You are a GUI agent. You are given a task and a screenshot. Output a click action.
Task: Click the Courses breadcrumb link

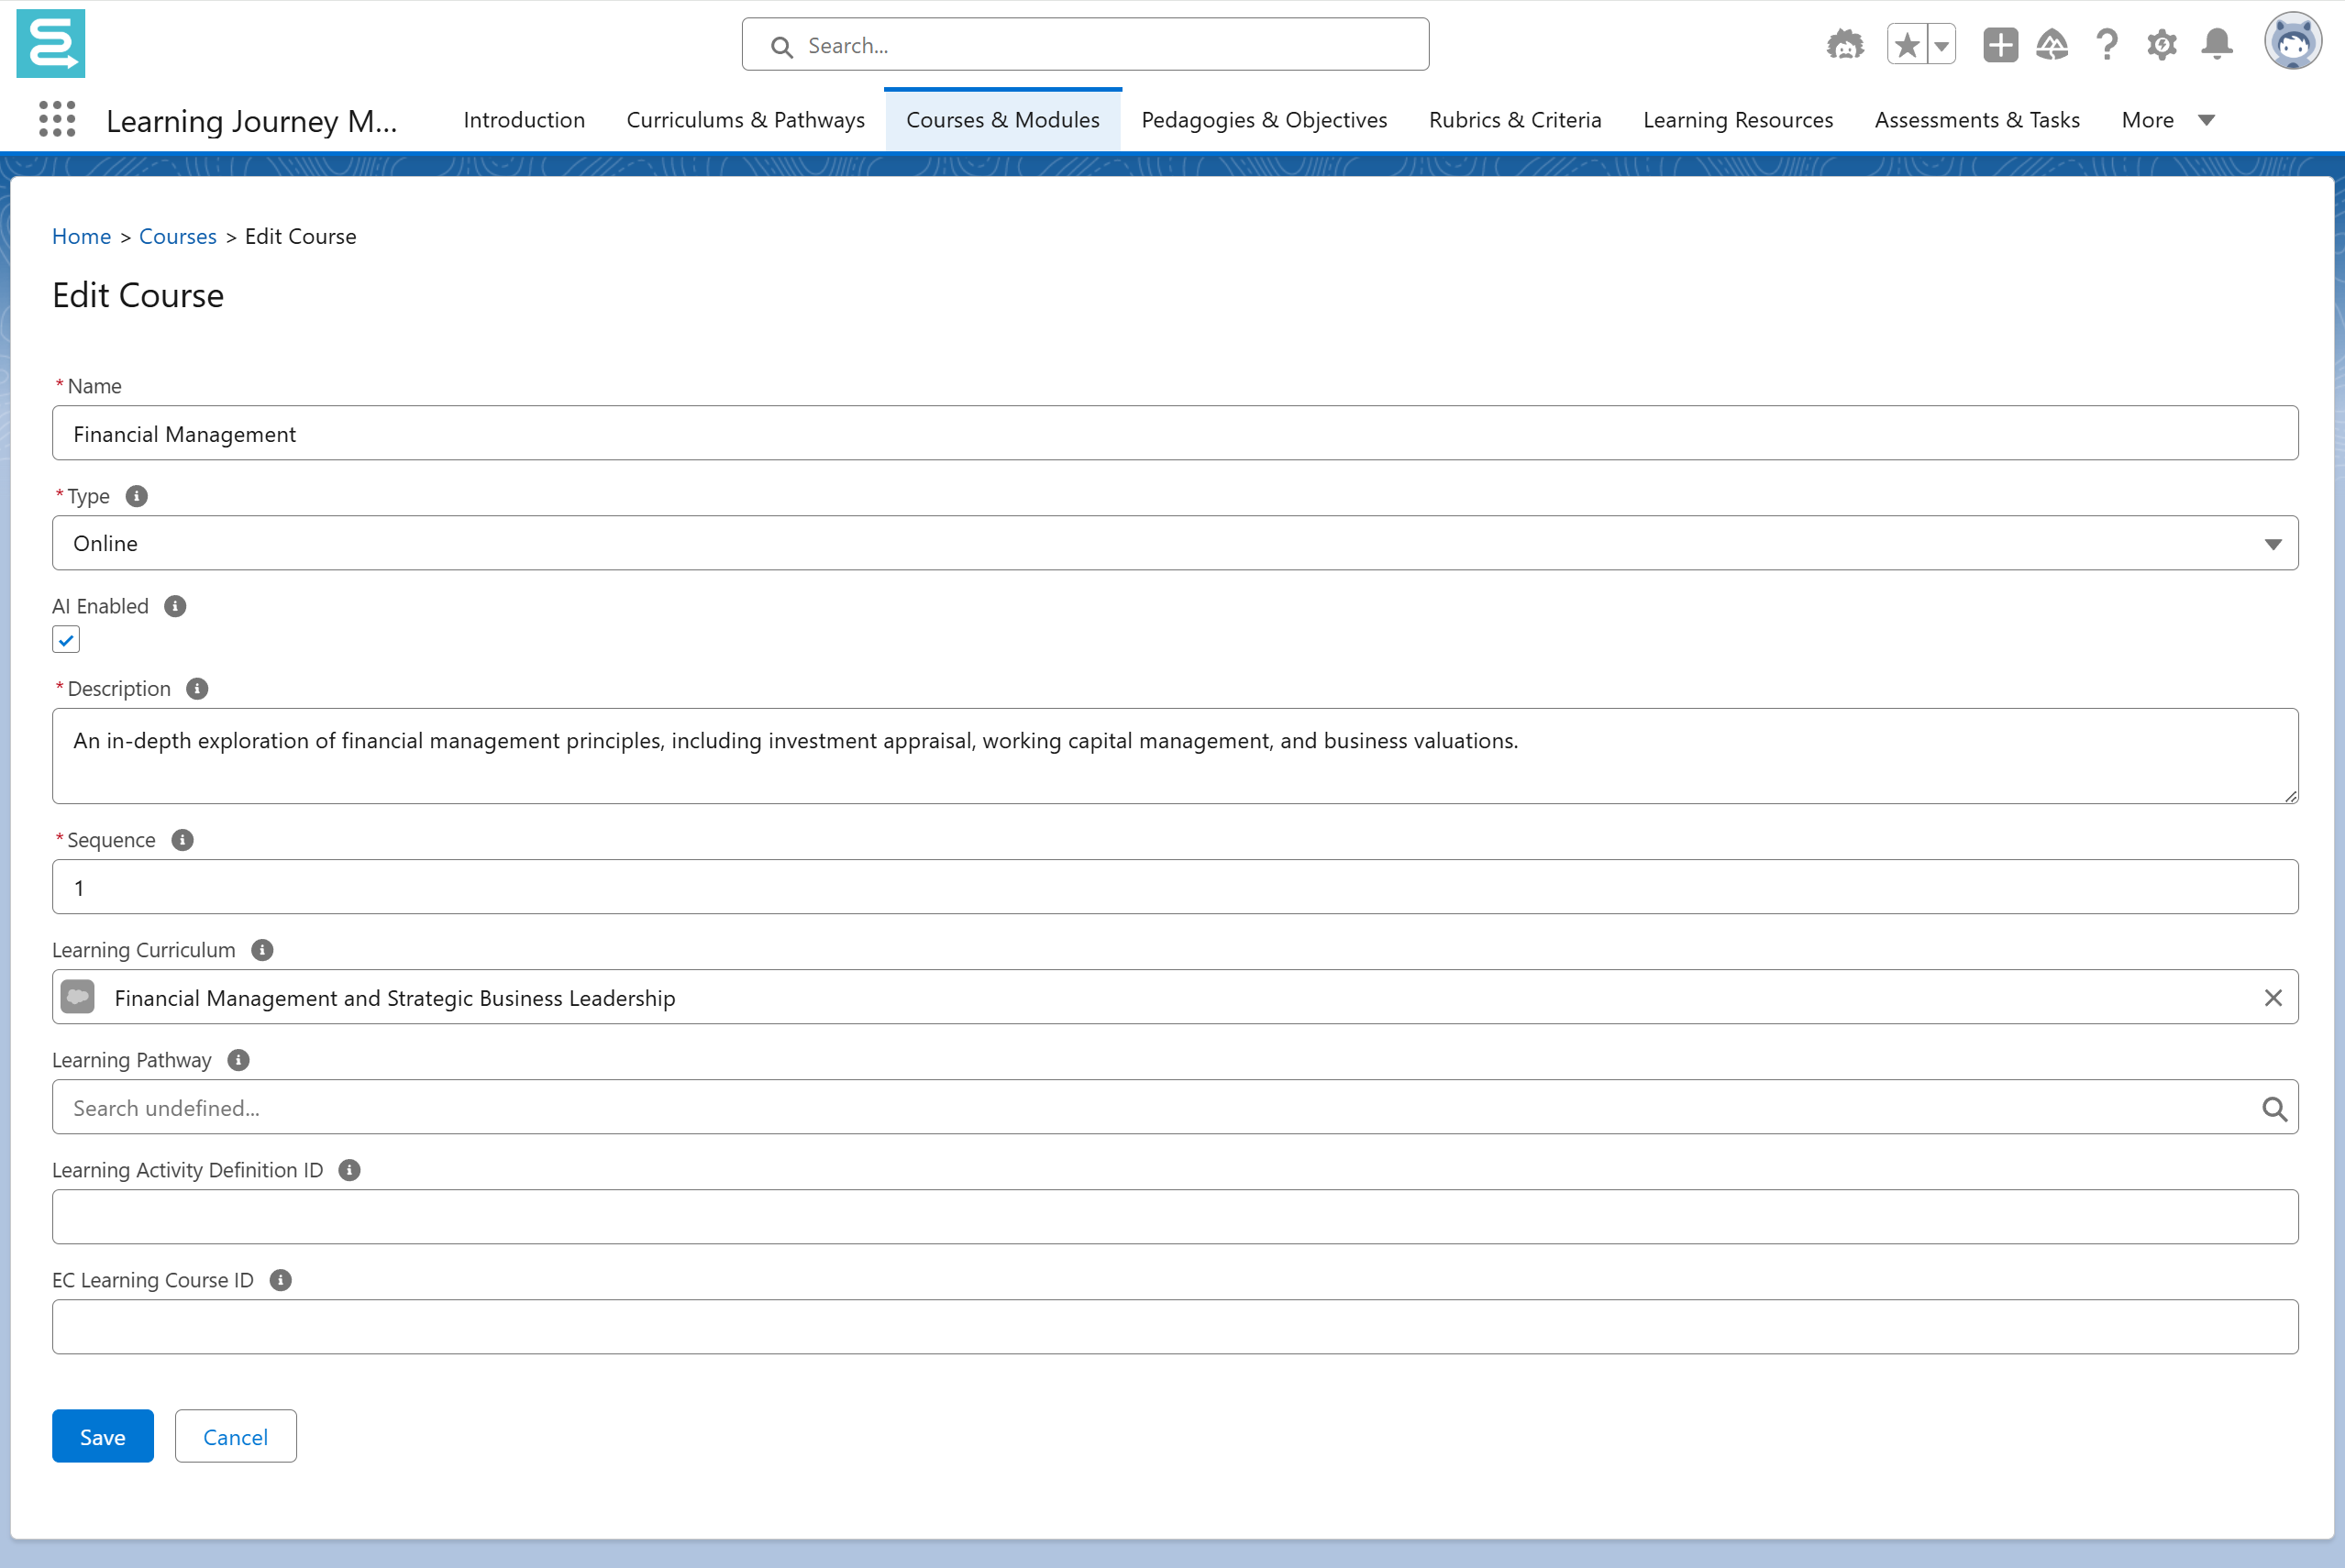click(177, 236)
